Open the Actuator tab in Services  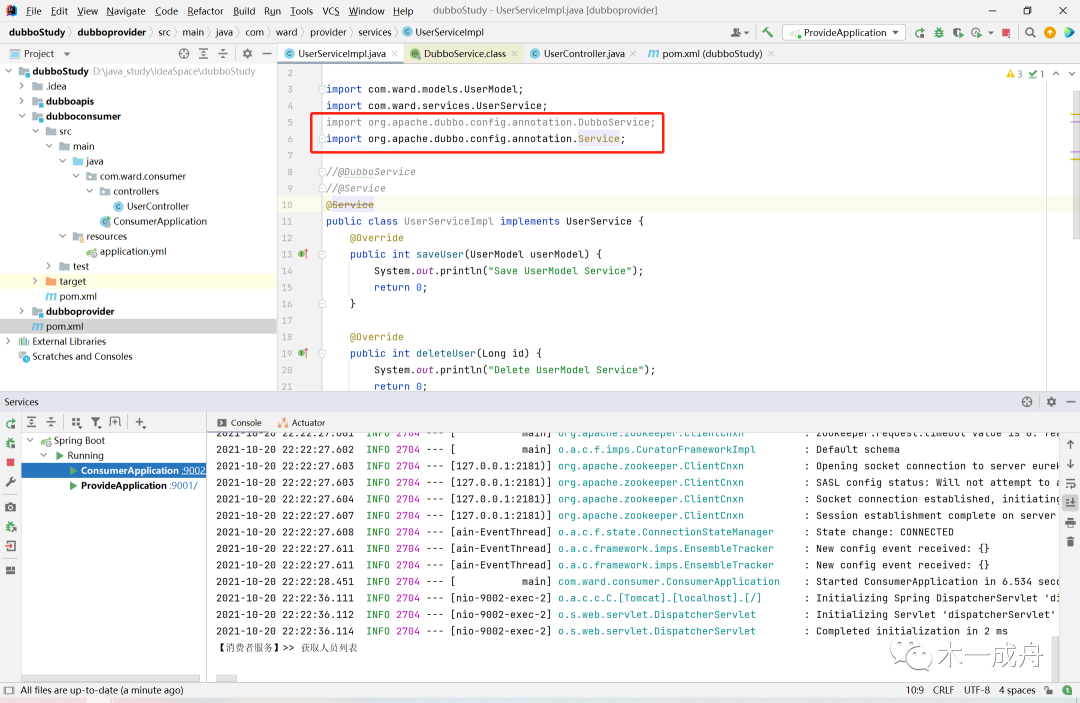308,423
